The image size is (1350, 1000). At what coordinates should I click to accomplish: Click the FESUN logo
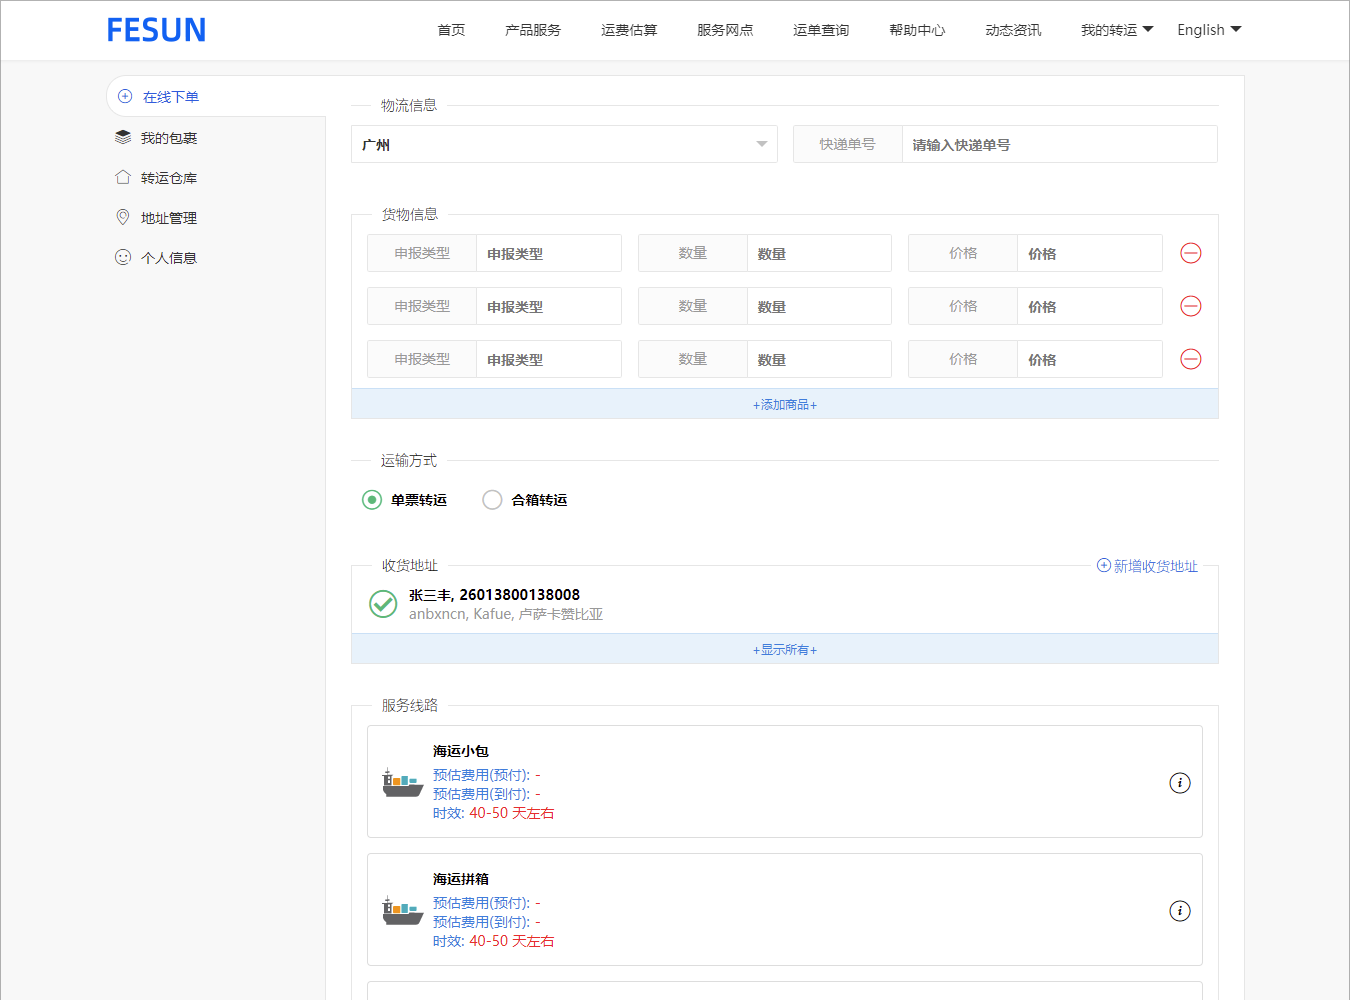[x=156, y=30]
